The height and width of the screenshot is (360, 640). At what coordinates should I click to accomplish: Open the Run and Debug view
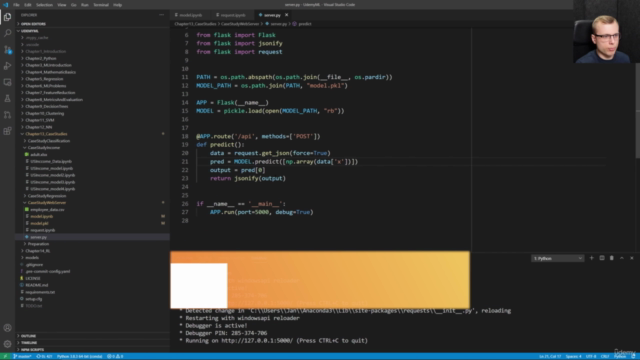7,66
